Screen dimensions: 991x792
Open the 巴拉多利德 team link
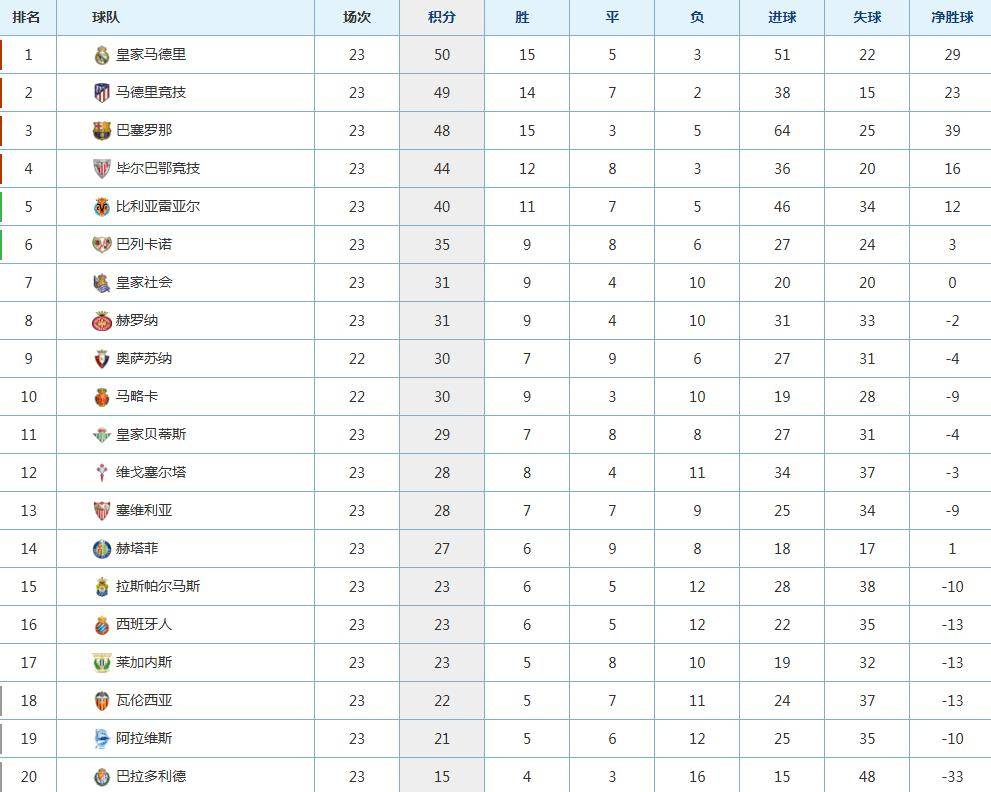click(151, 776)
